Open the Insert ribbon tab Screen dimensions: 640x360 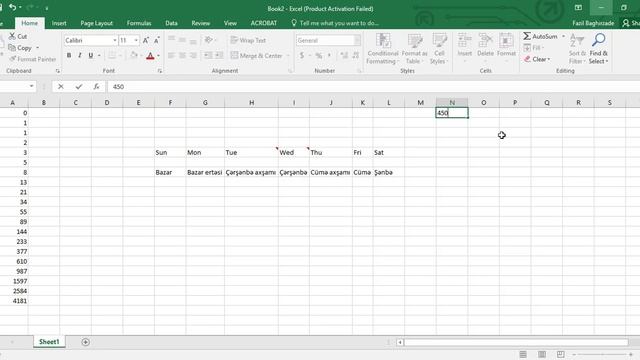pyautogui.click(x=59, y=23)
